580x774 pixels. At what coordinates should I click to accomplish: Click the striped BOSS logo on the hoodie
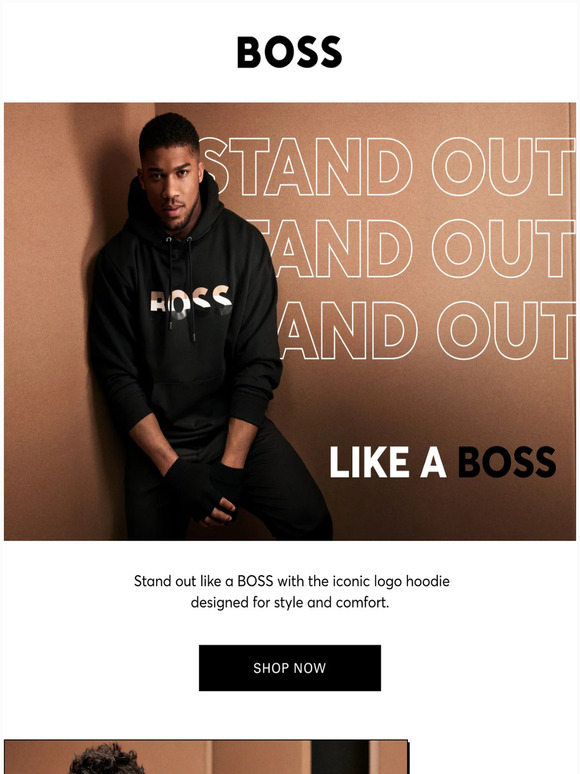coord(191,302)
